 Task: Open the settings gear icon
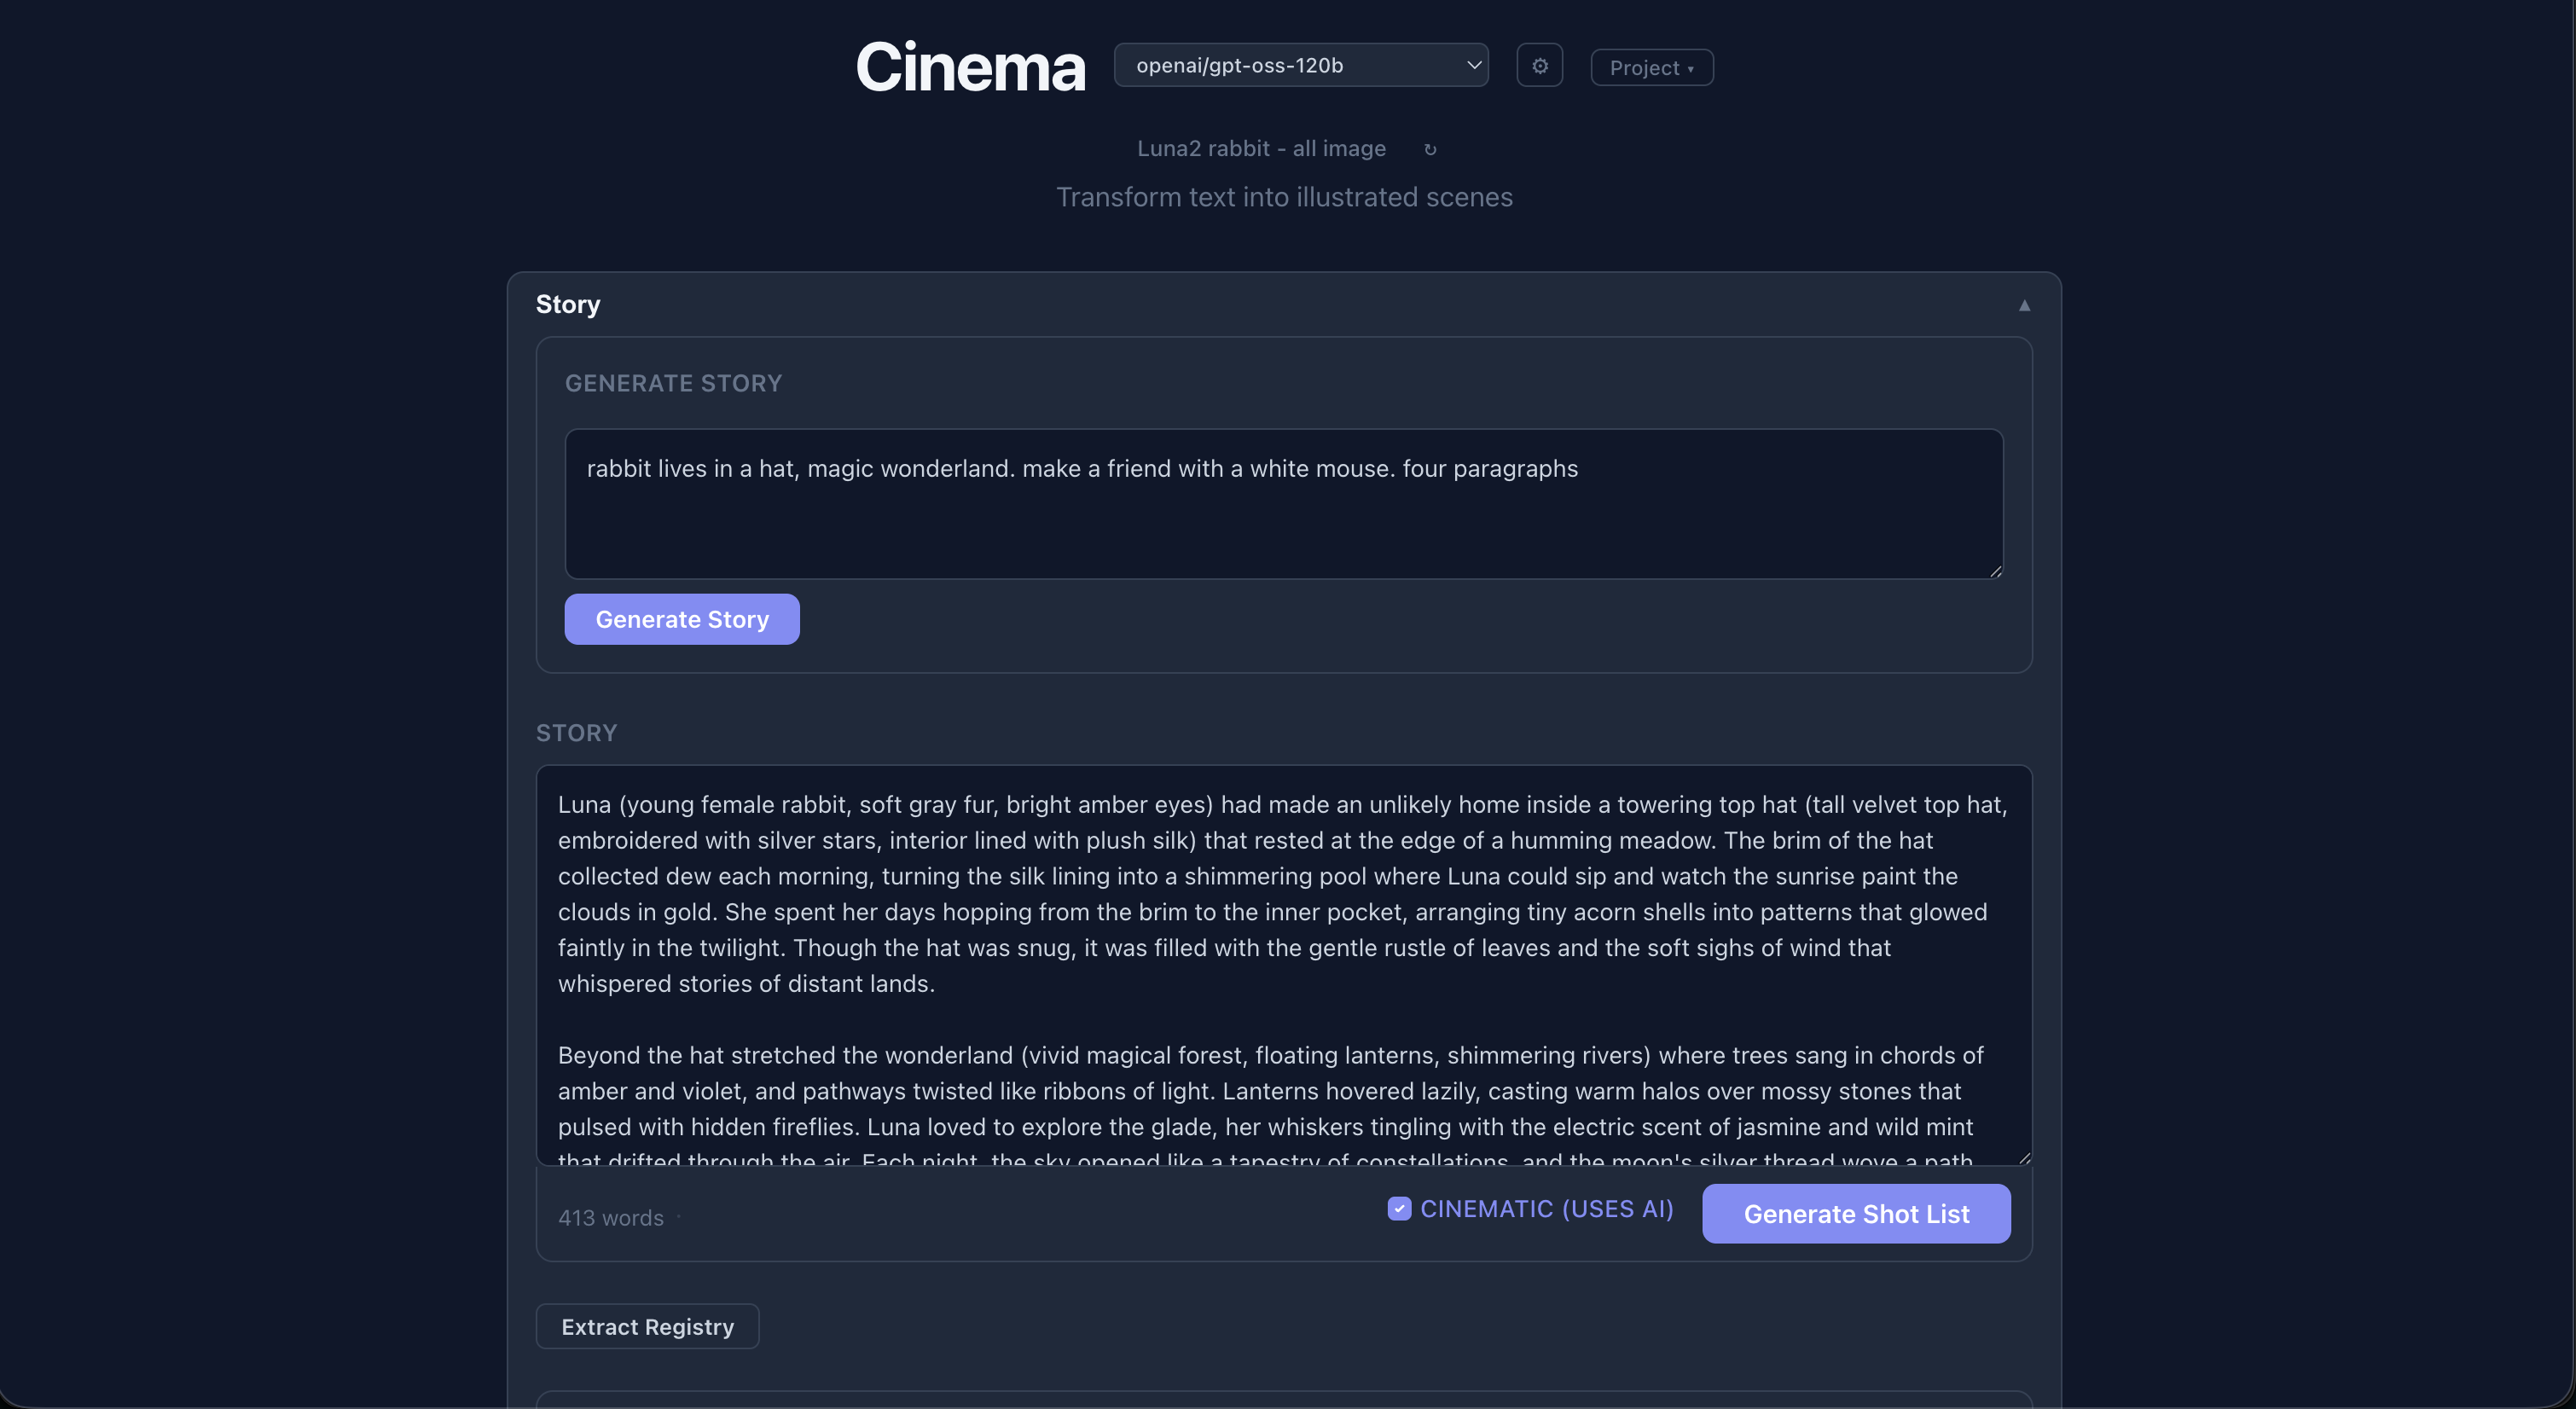(x=1539, y=66)
